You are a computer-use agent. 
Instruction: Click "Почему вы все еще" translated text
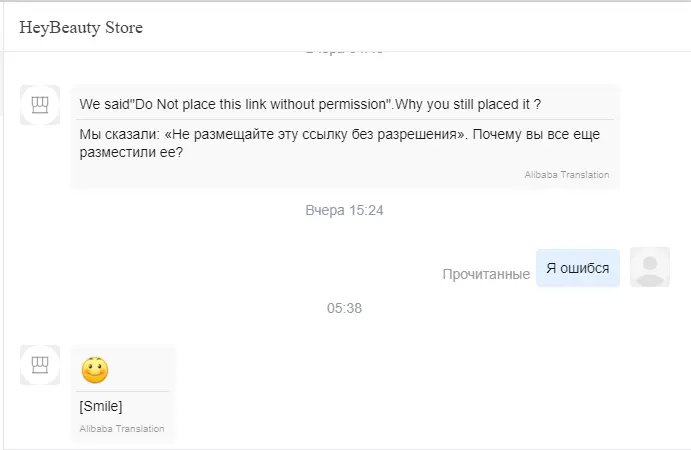pyautogui.click(x=536, y=134)
